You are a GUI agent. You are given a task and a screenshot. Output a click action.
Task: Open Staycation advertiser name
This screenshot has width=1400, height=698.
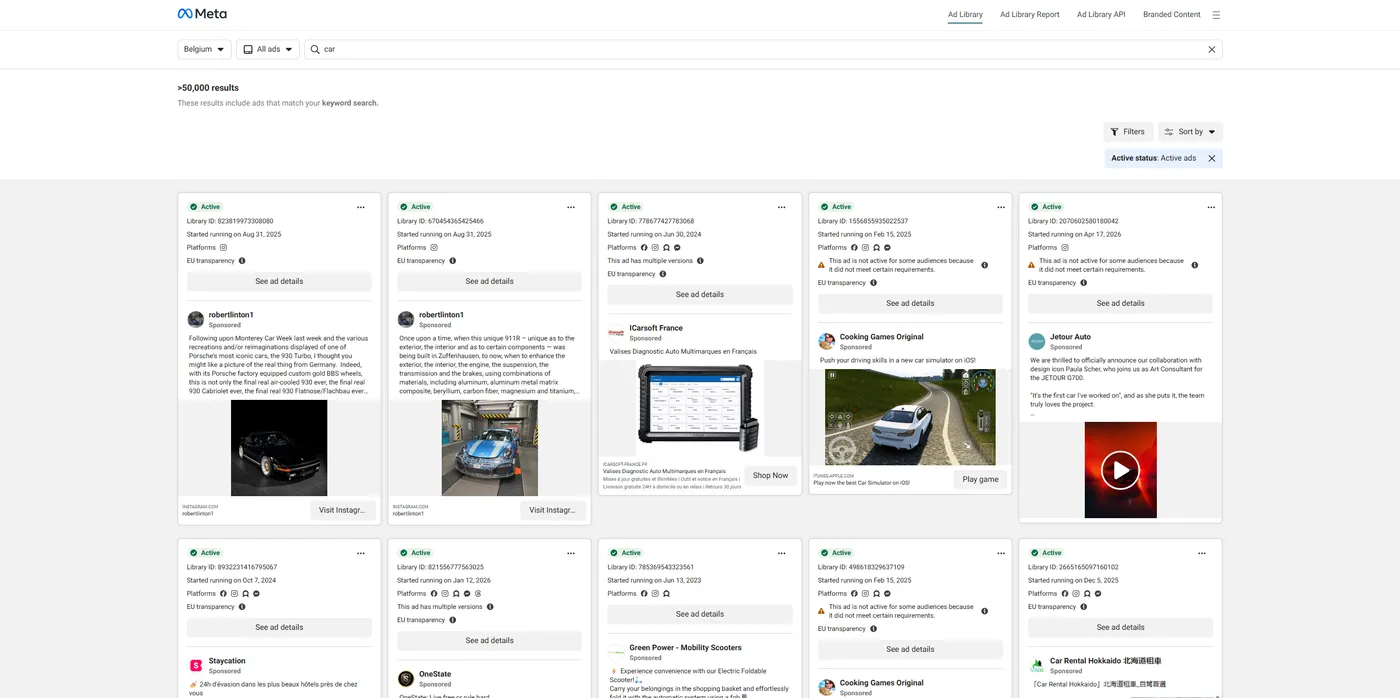pyautogui.click(x=227, y=661)
